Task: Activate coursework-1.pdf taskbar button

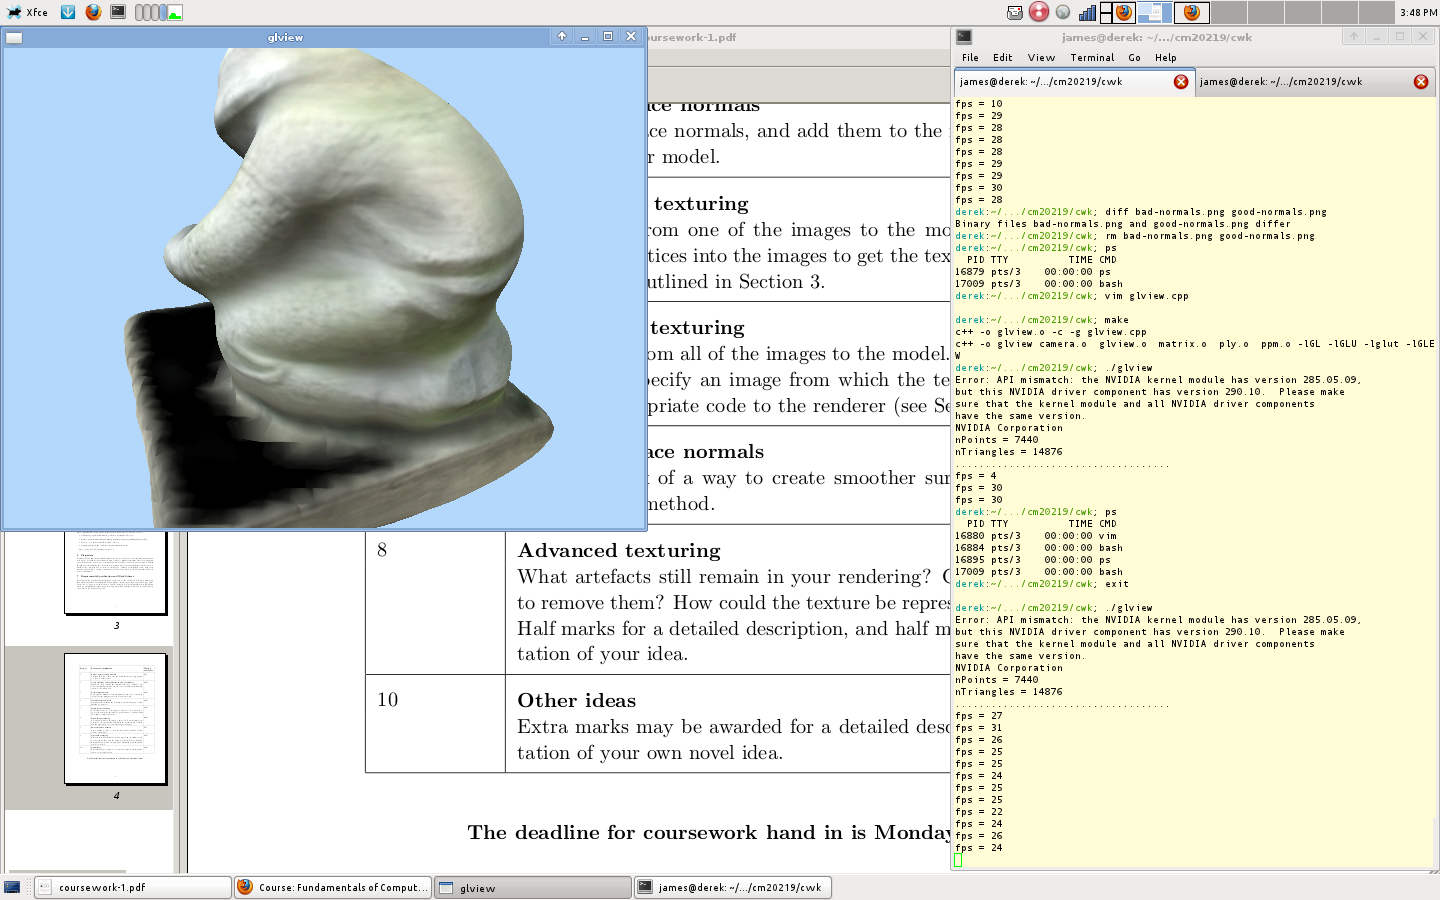Action: (x=132, y=887)
